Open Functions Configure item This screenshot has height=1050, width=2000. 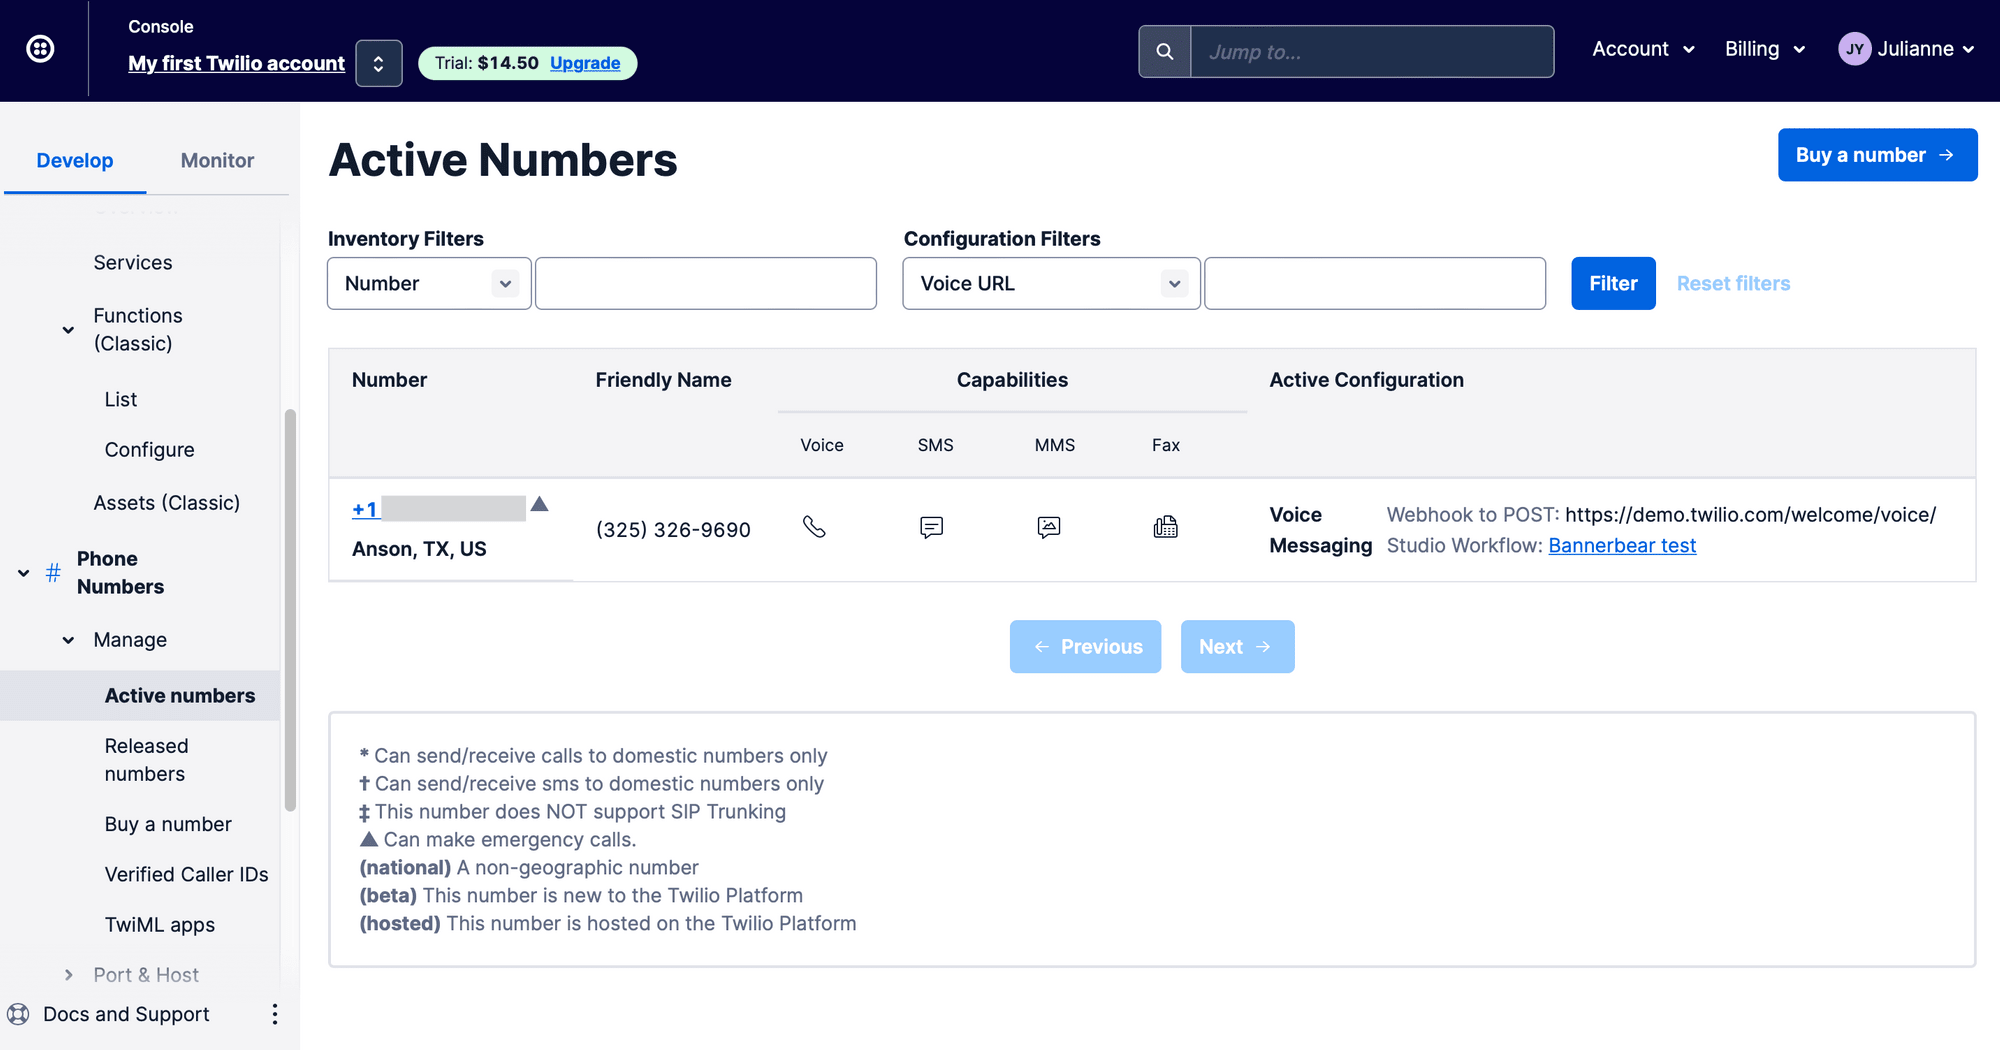point(149,450)
